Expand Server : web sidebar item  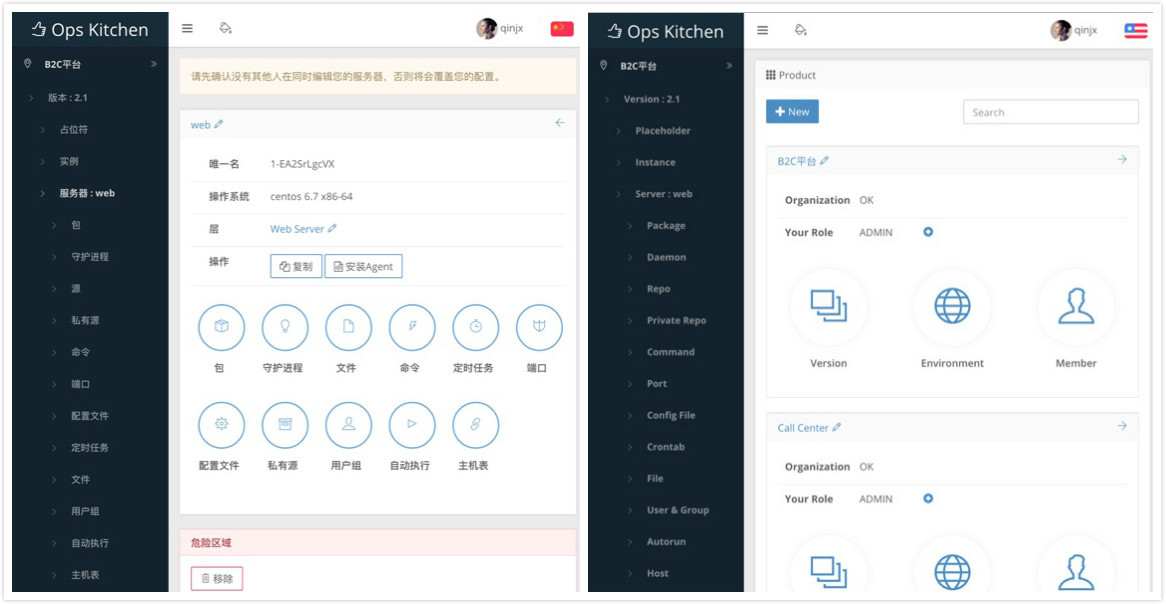619,194
